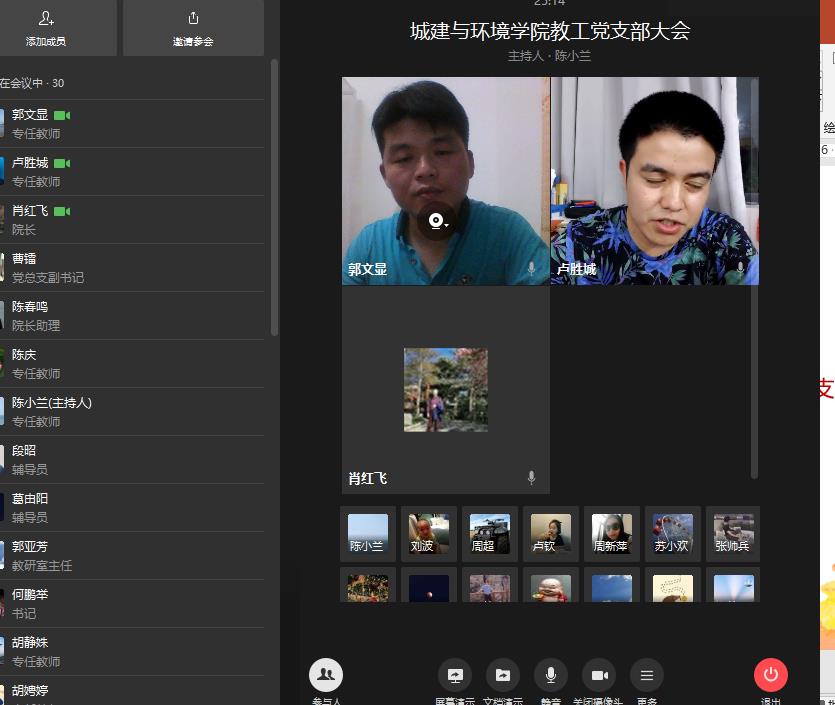Select 段昭 in the member list
This screenshot has width=835, height=705.
pos(132,460)
